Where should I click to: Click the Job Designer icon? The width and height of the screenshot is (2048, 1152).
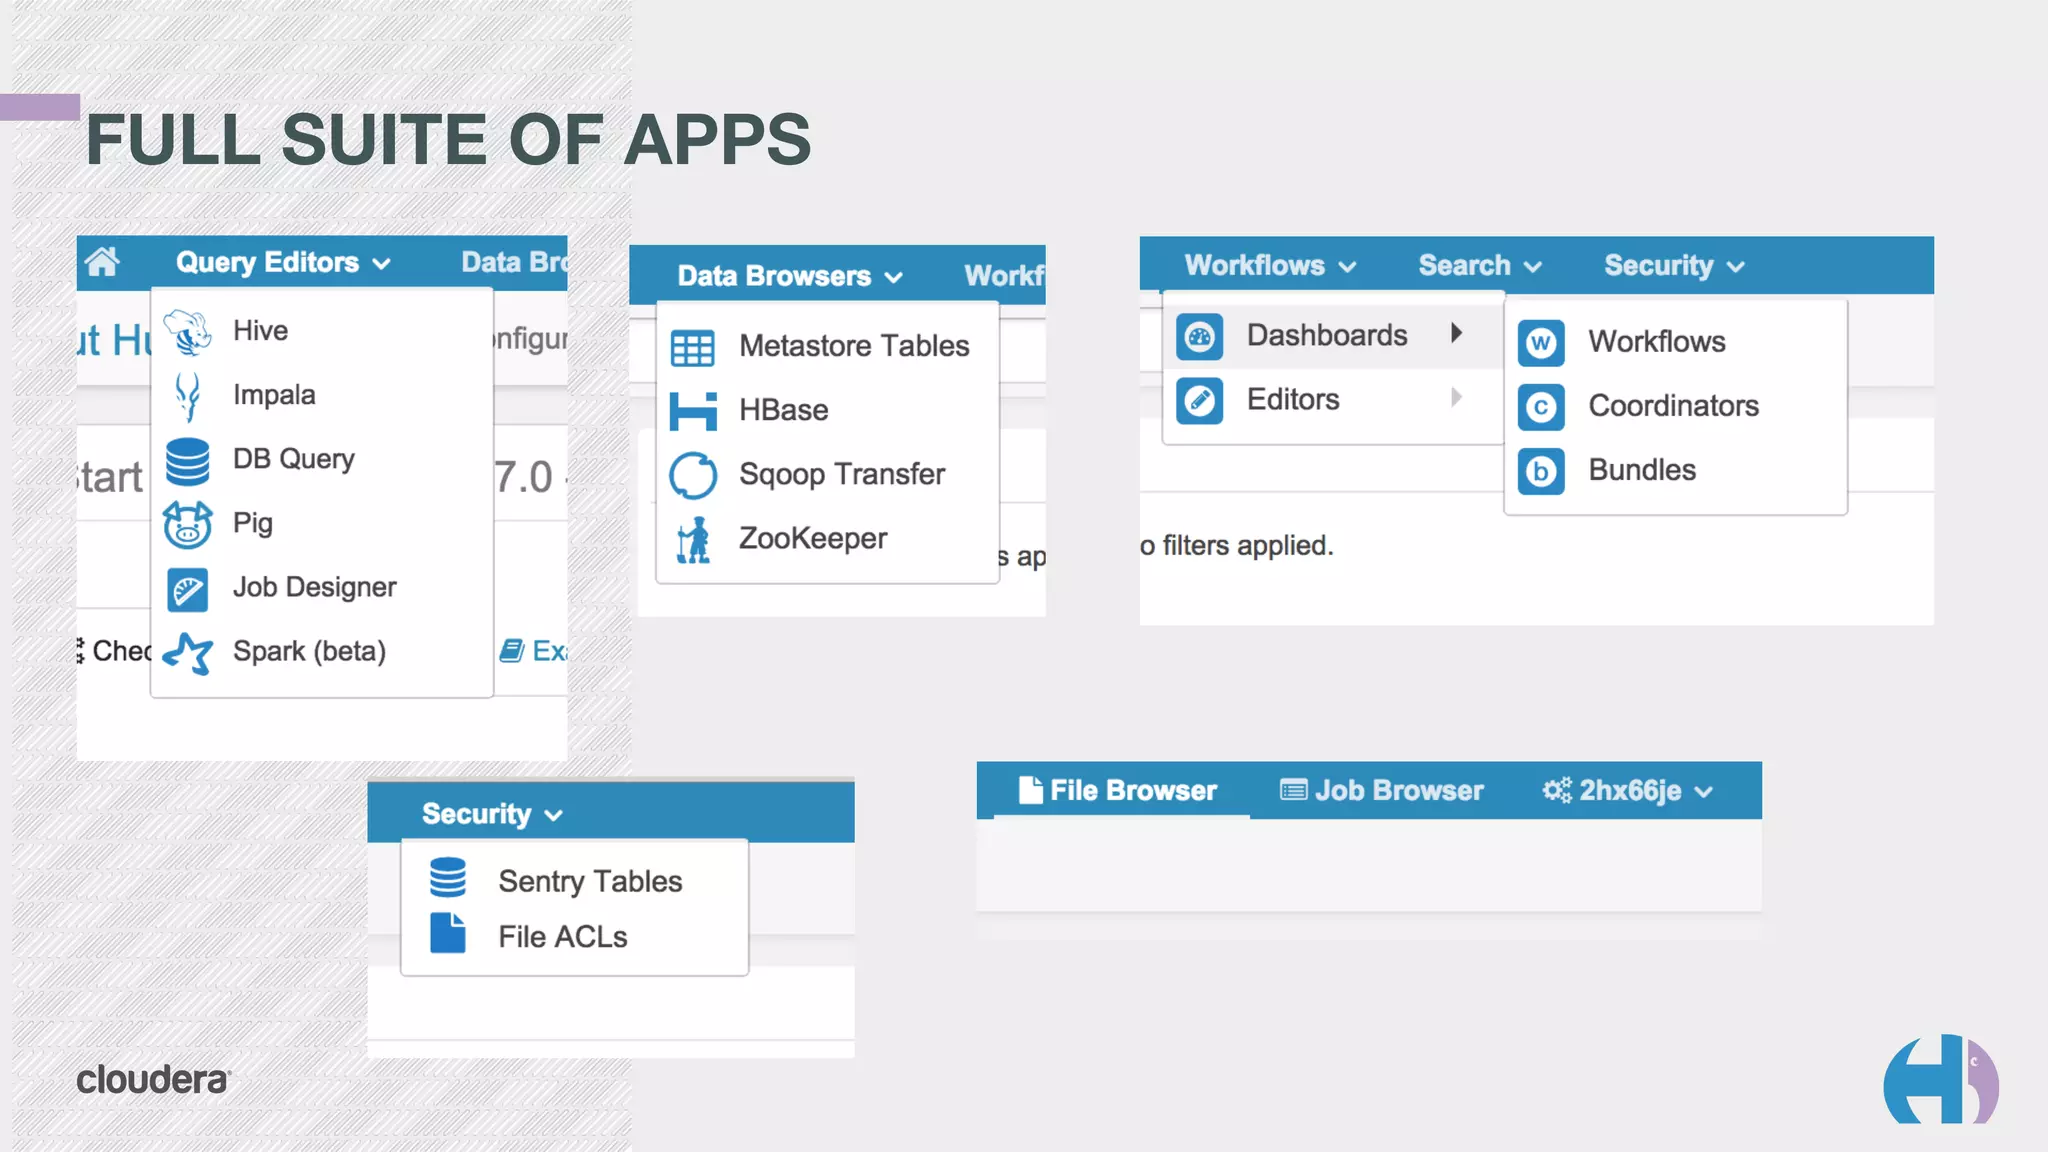point(187,589)
